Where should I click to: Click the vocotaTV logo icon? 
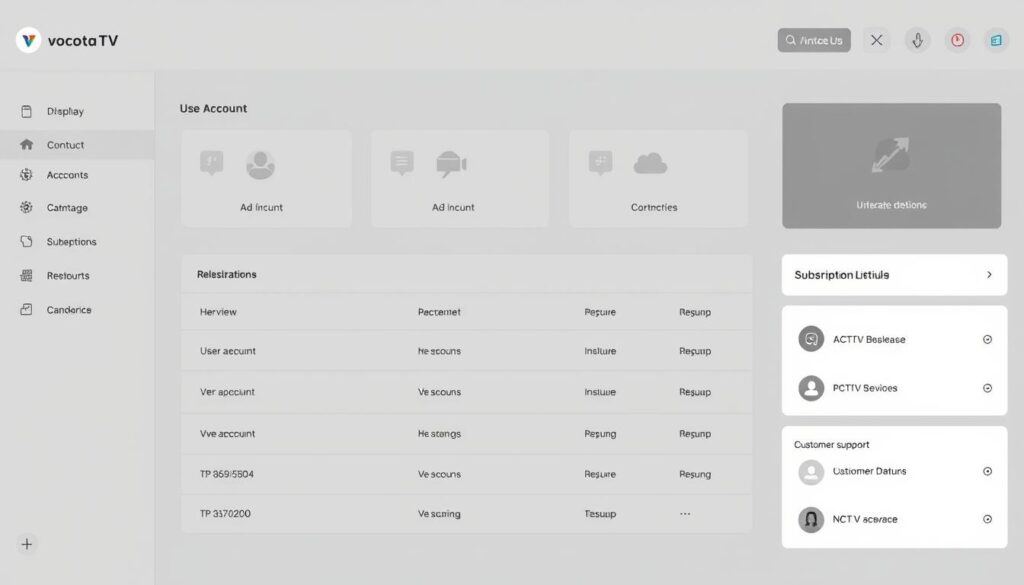pyautogui.click(x=28, y=40)
